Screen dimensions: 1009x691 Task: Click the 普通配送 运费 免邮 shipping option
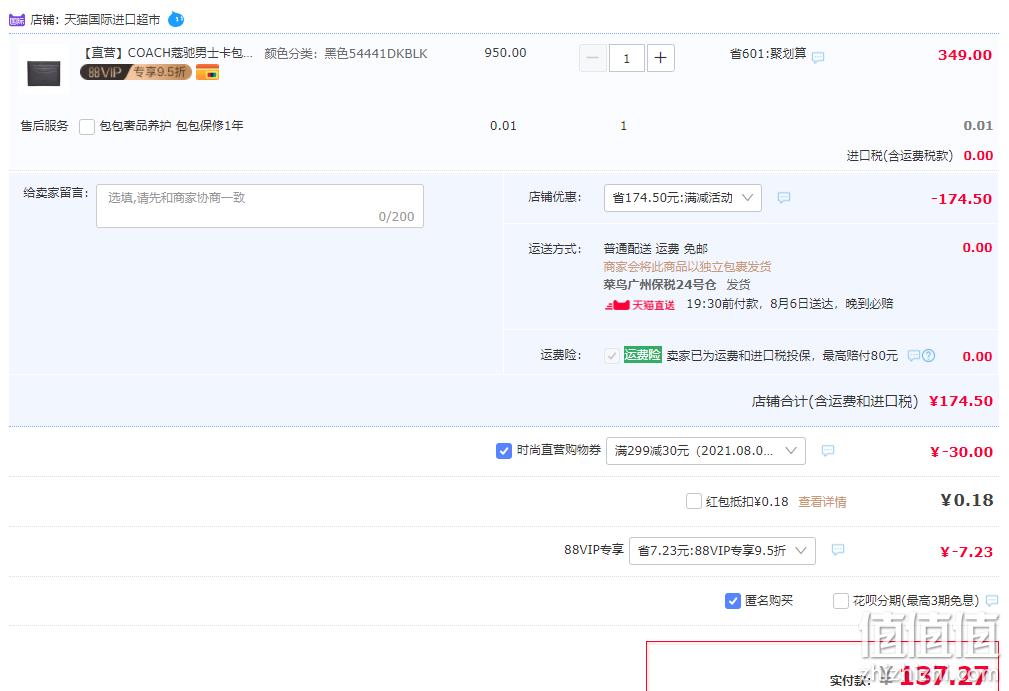[656, 249]
